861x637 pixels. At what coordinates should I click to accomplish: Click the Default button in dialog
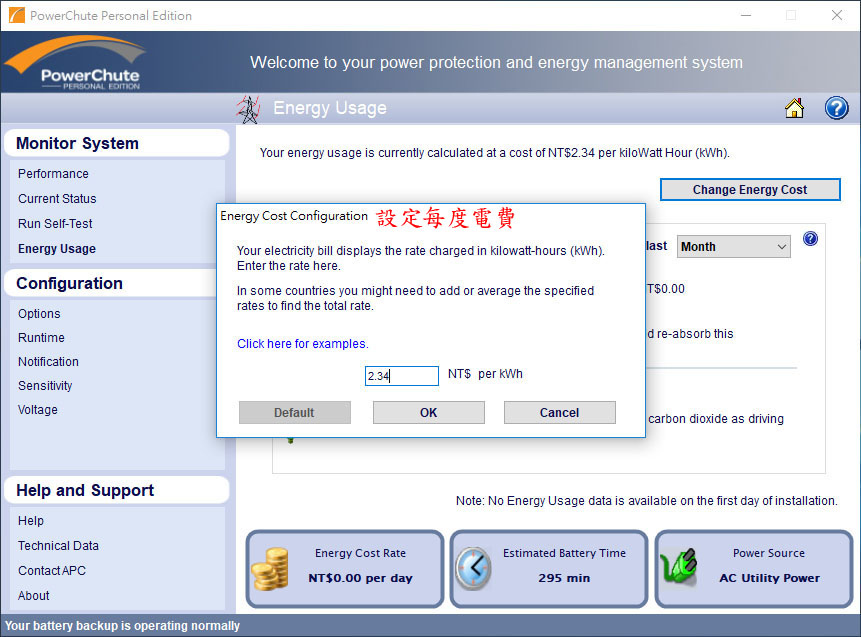pyautogui.click(x=295, y=412)
